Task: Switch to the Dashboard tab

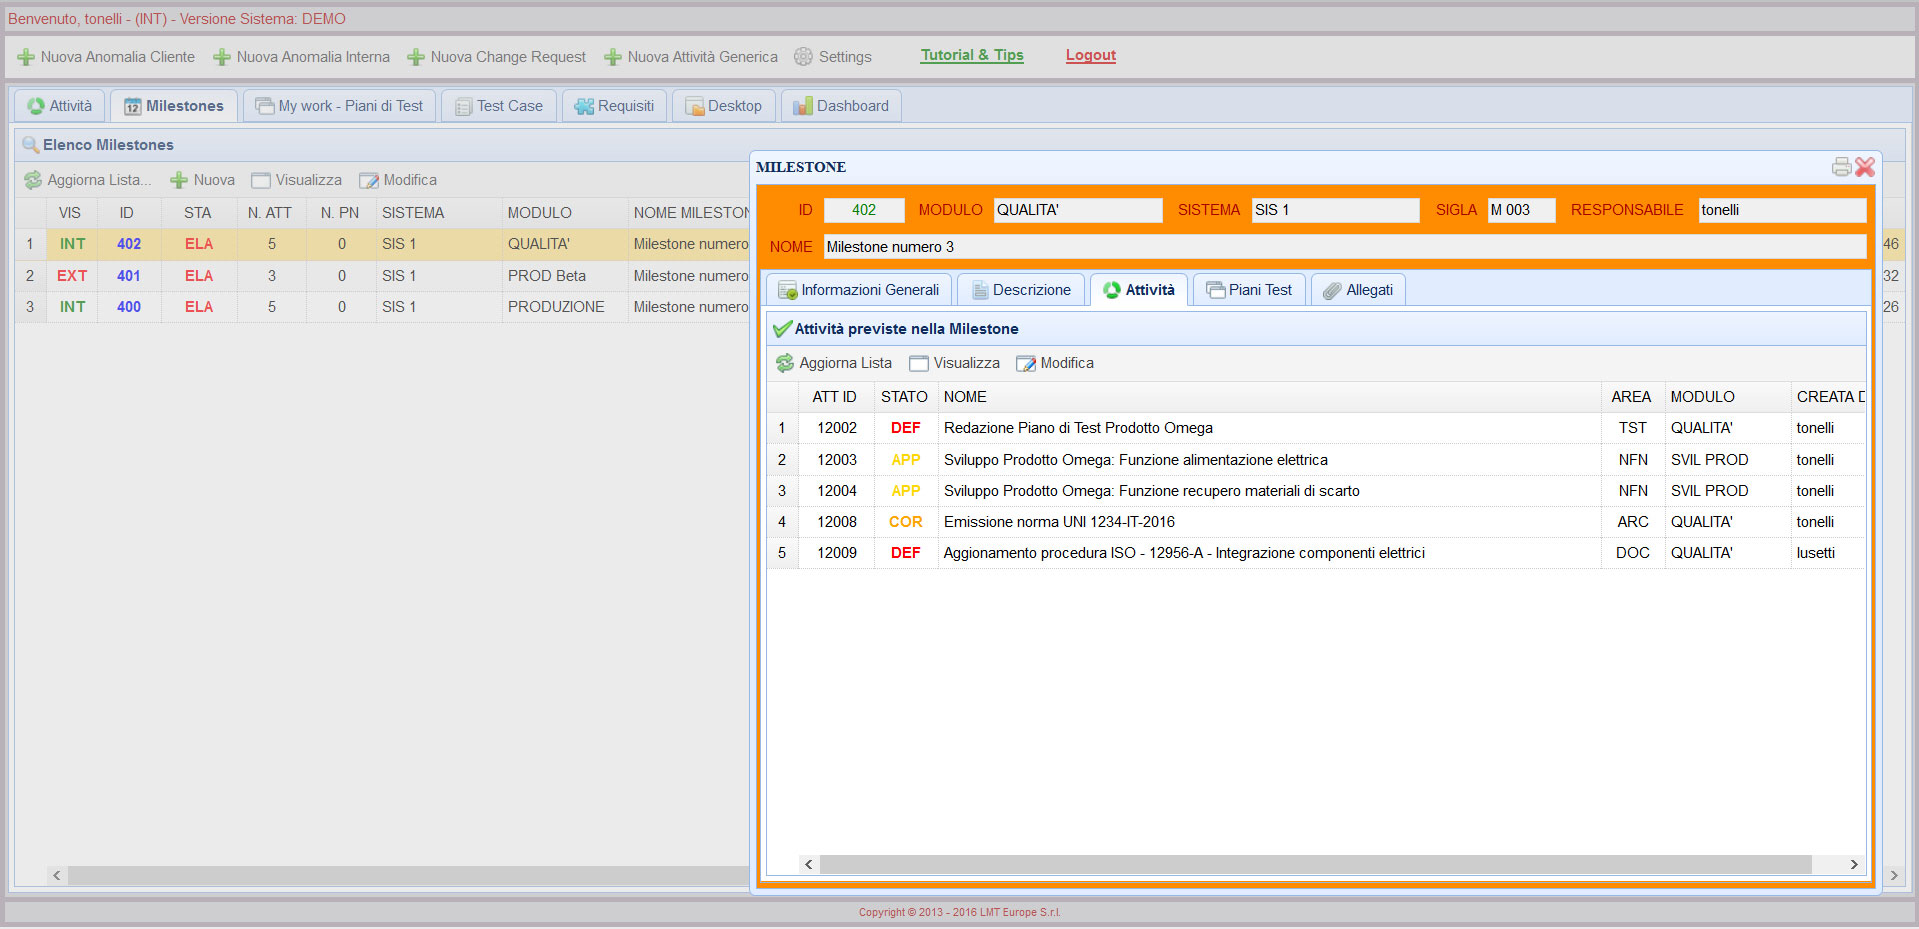Action: 841,106
